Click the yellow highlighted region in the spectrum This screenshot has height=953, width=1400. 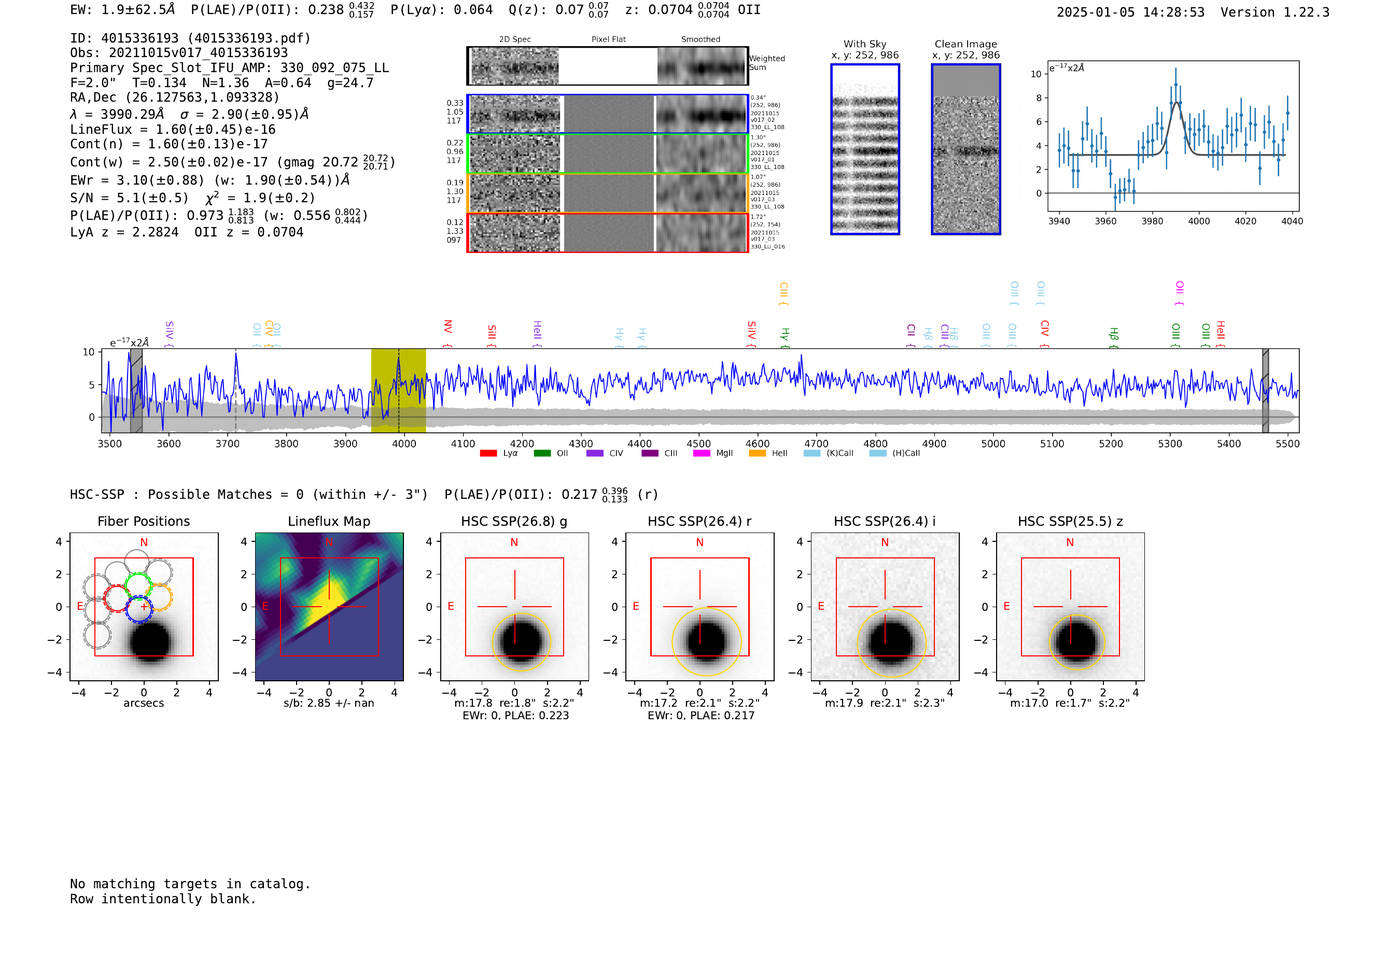[x=398, y=390]
